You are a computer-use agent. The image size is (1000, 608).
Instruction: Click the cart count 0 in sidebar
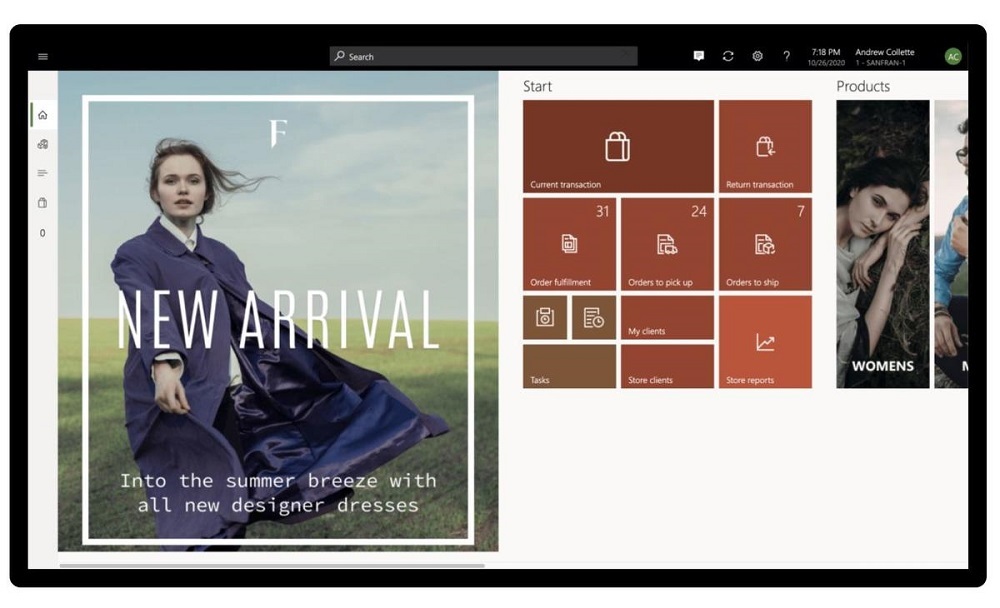pyautogui.click(x=43, y=233)
